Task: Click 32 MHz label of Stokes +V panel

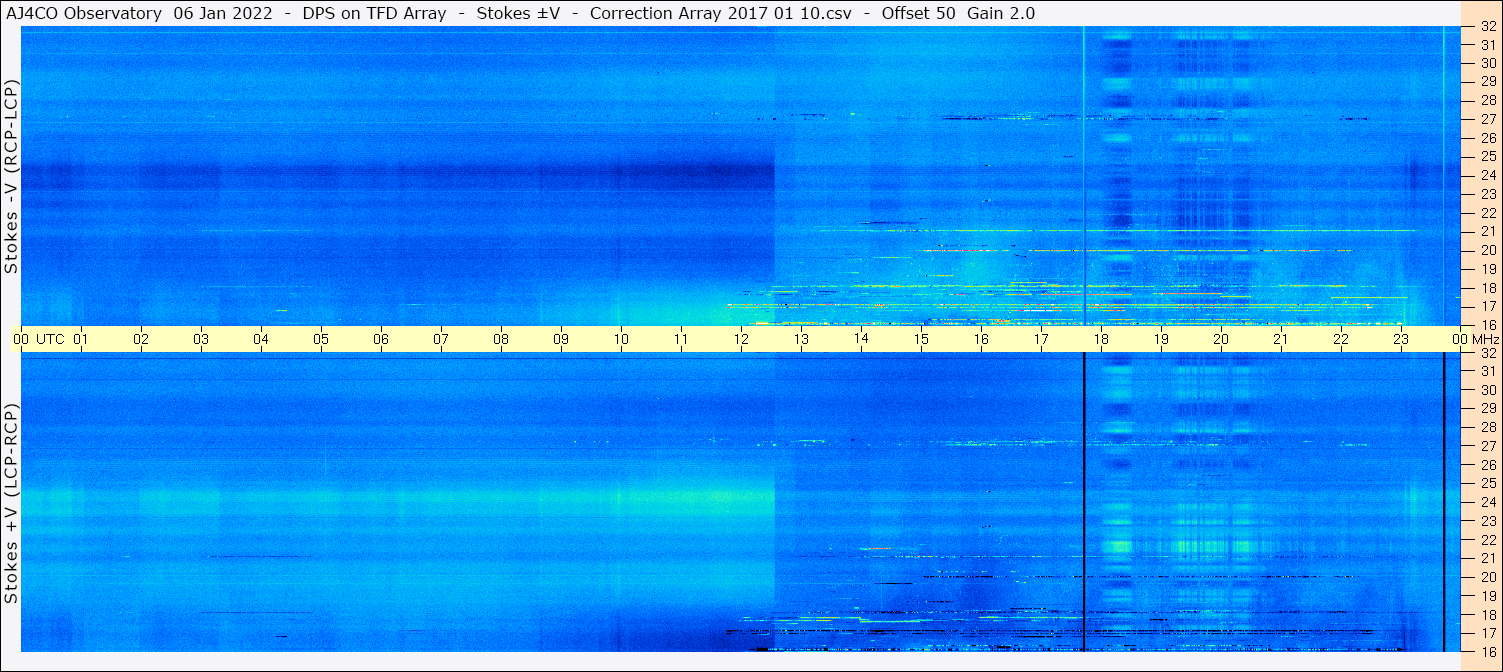Action: 1488,353
